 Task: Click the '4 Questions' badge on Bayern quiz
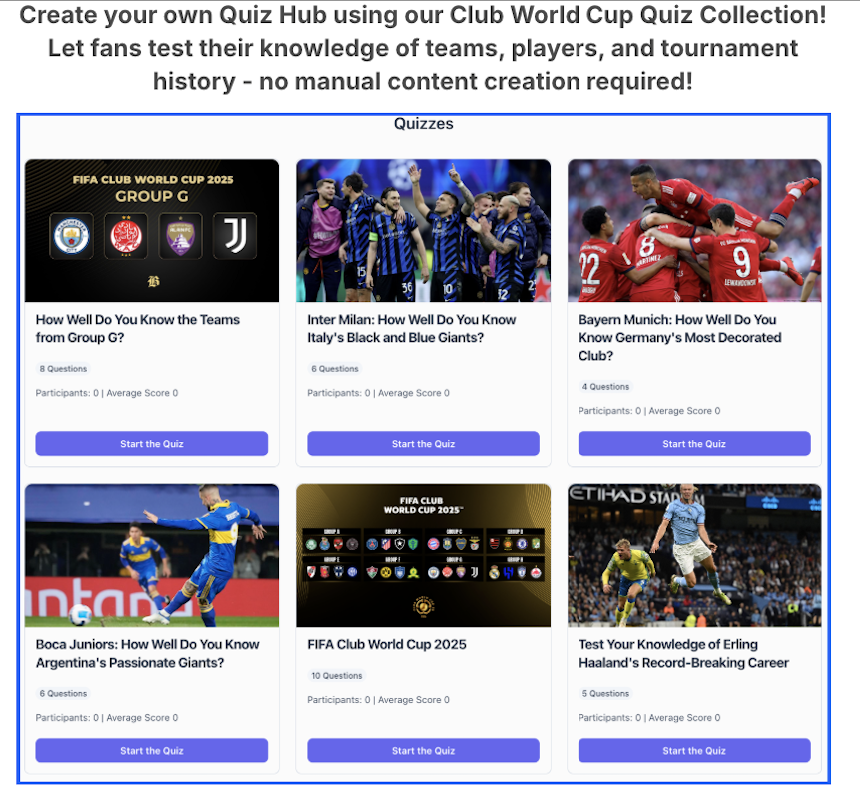[606, 387]
